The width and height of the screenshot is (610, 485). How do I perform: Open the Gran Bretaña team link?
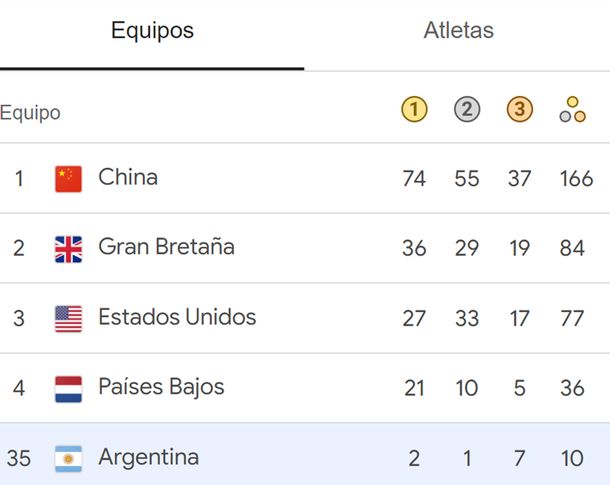[166, 247]
